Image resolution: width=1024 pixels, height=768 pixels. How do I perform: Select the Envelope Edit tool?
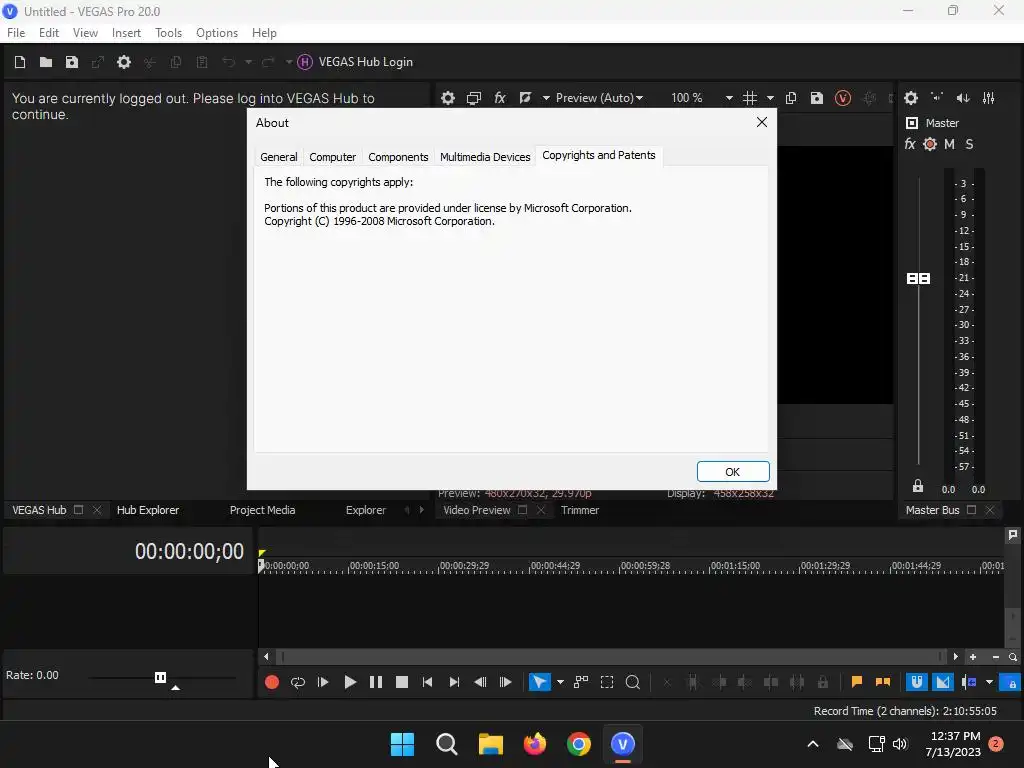coord(581,682)
